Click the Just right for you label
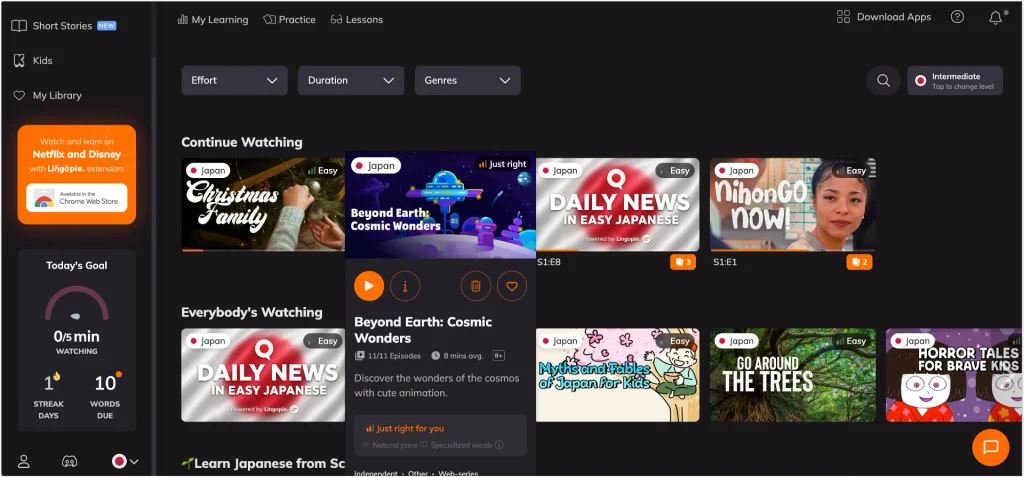 (x=405, y=429)
